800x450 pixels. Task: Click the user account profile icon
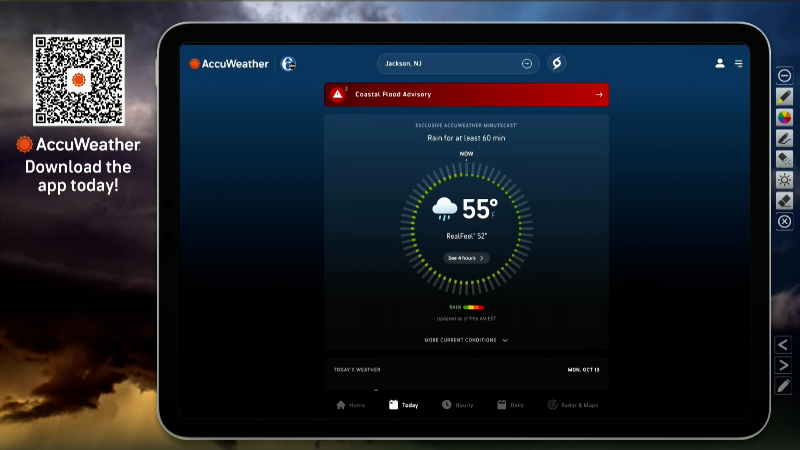click(719, 63)
